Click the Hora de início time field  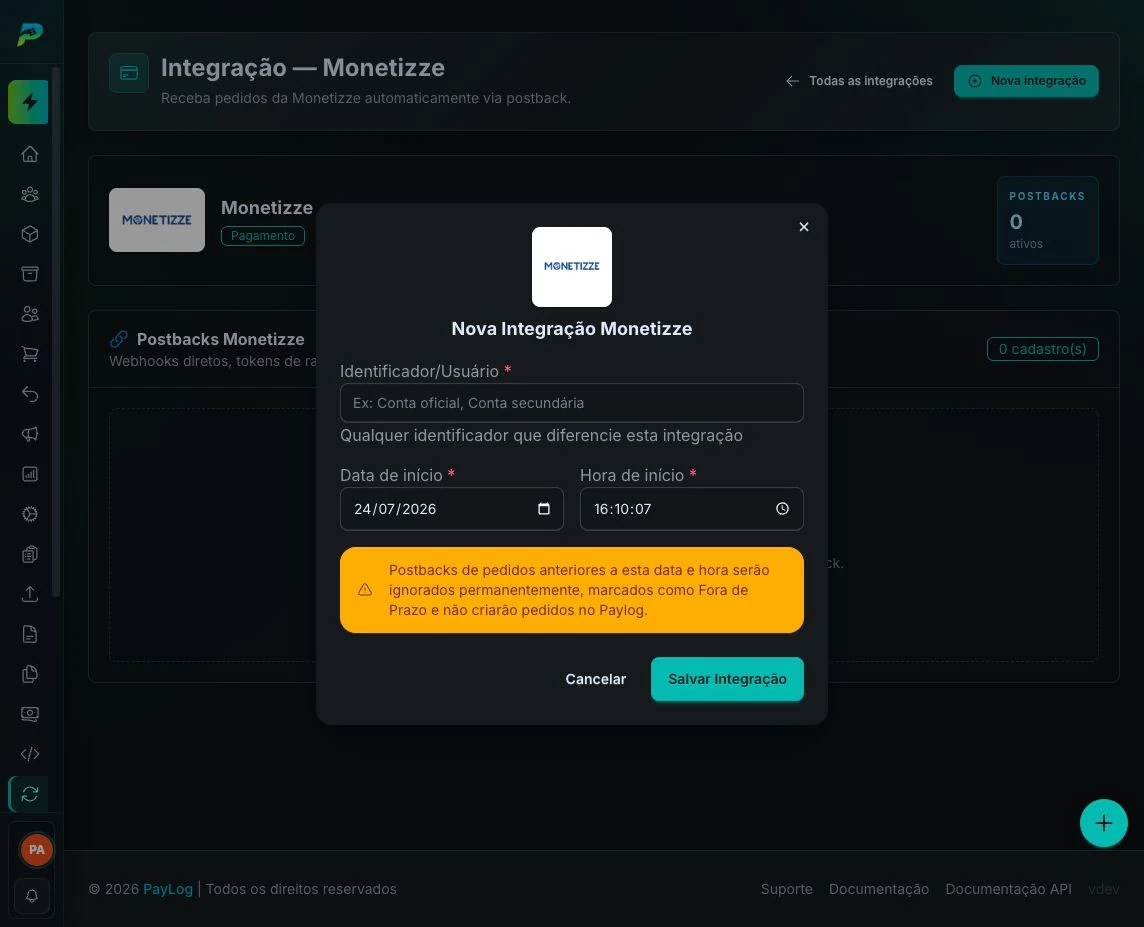tap(692, 508)
